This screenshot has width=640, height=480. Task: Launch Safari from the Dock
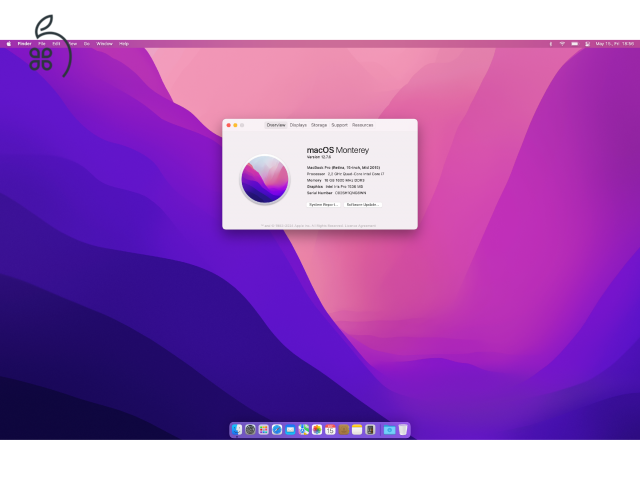point(277,429)
